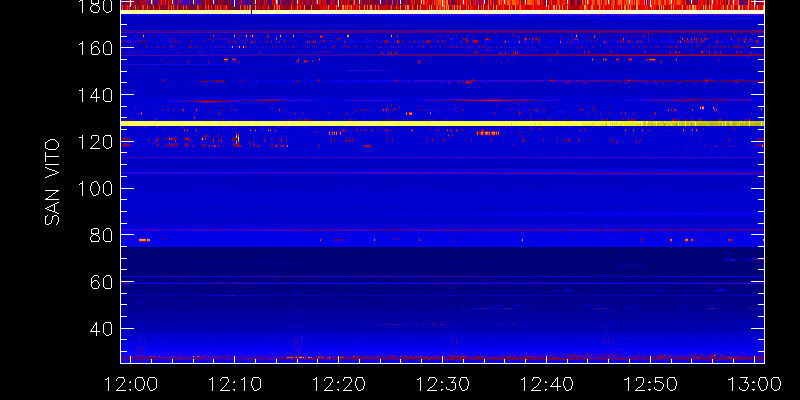Image resolution: width=800 pixels, height=400 pixels.
Task: Click the 12:50 time axis label
Action: pos(651,383)
